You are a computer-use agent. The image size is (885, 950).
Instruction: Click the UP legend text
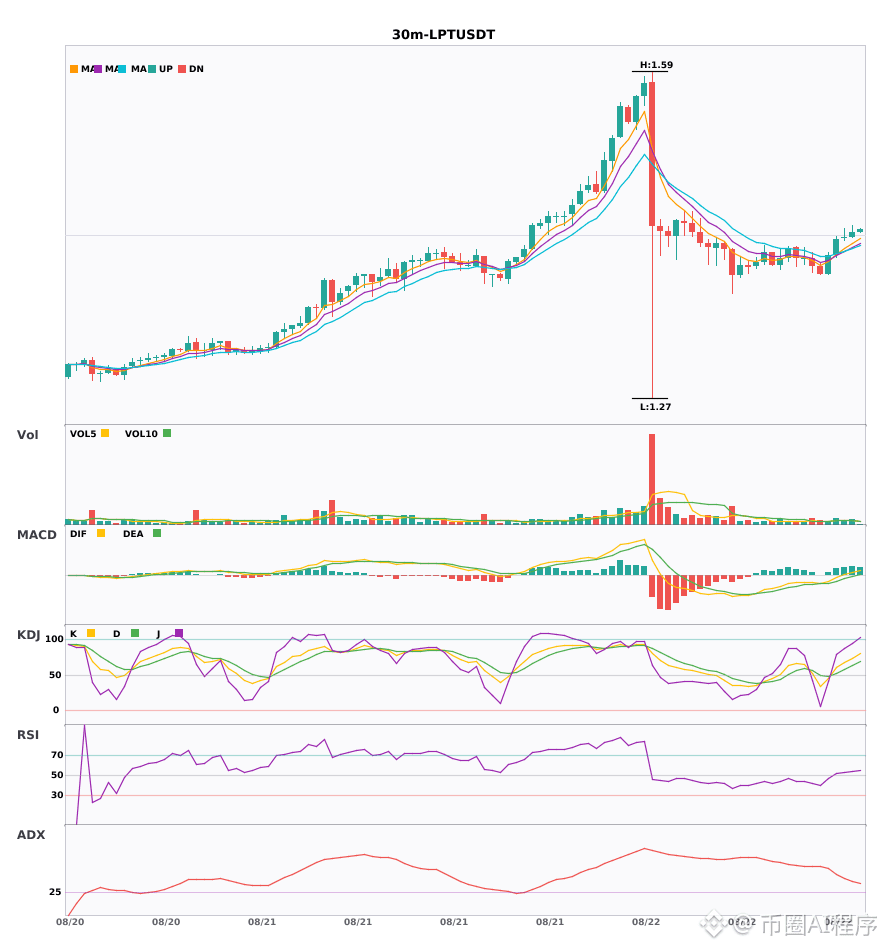click(166, 69)
